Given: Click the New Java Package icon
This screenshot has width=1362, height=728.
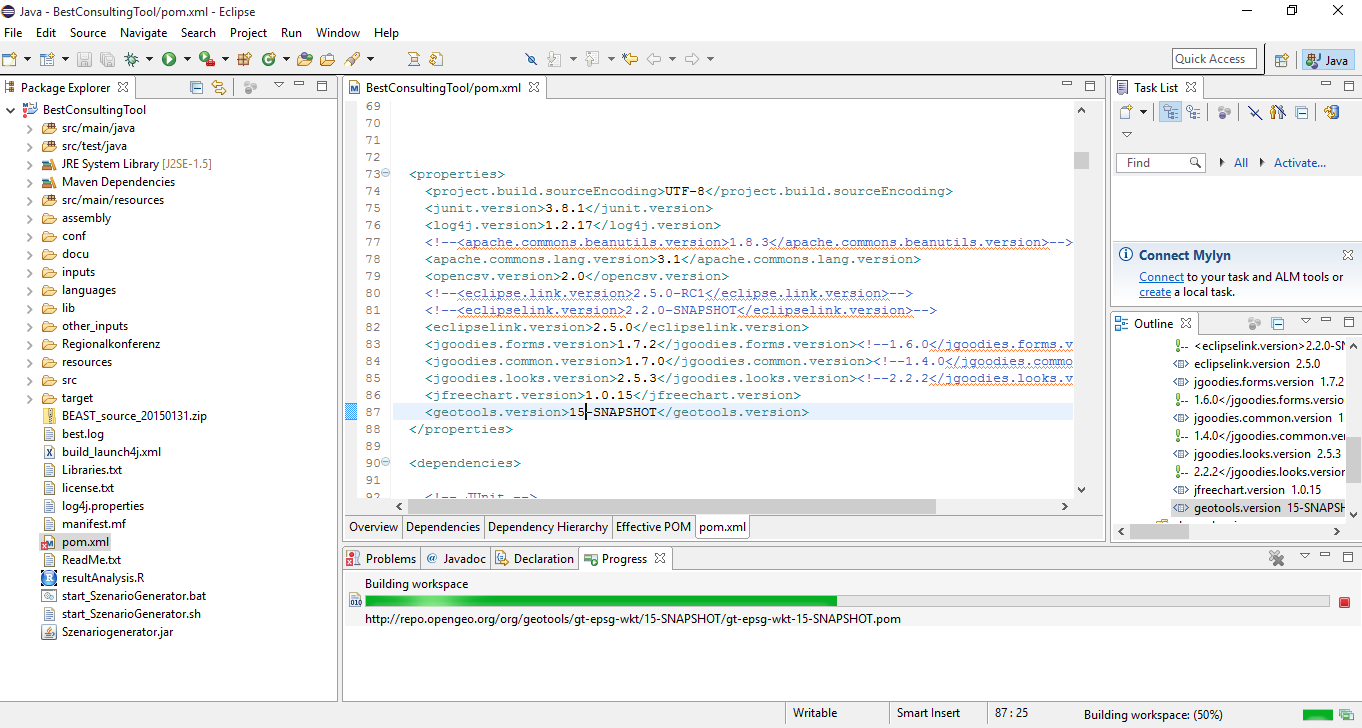Looking at the screenshot, I should coord(243,59).
